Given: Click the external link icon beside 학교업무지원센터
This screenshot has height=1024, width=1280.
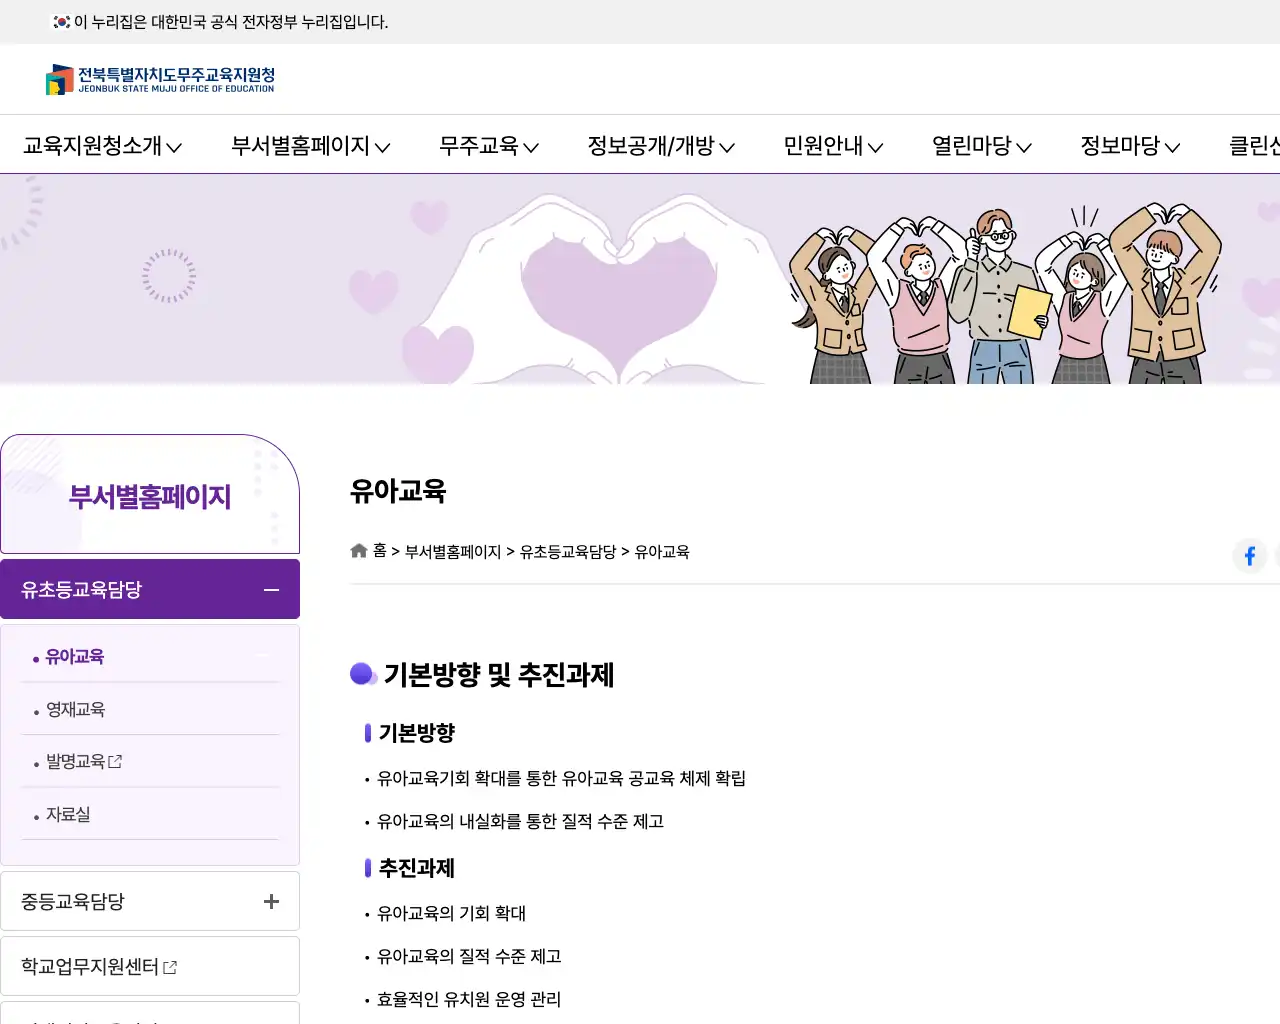Looking at the screenshot, I should 171,966.
